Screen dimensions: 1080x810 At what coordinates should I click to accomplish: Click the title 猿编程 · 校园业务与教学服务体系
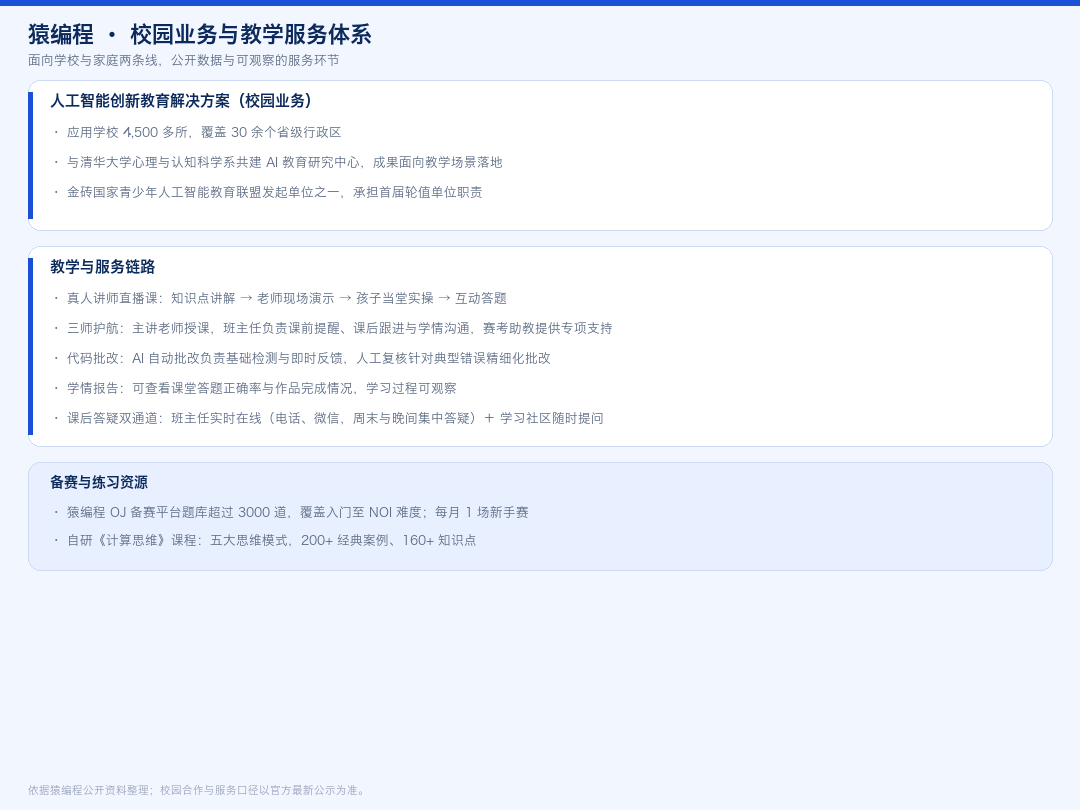200,34
